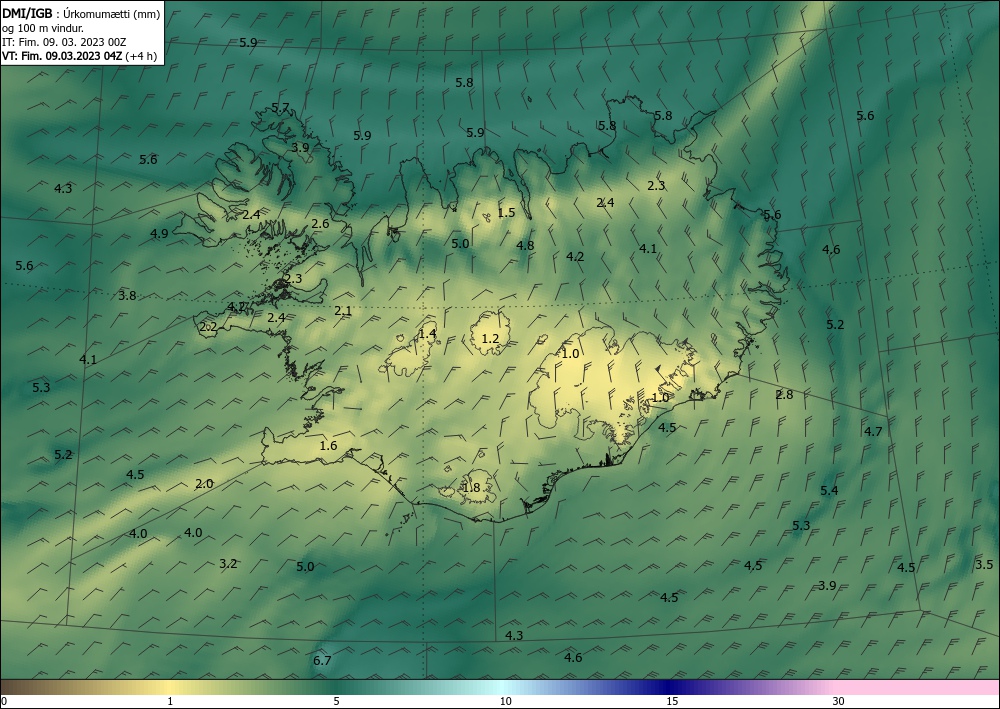1000x709 pixels.
Task: Click the 2.1 value label
Action: (343, 311)
